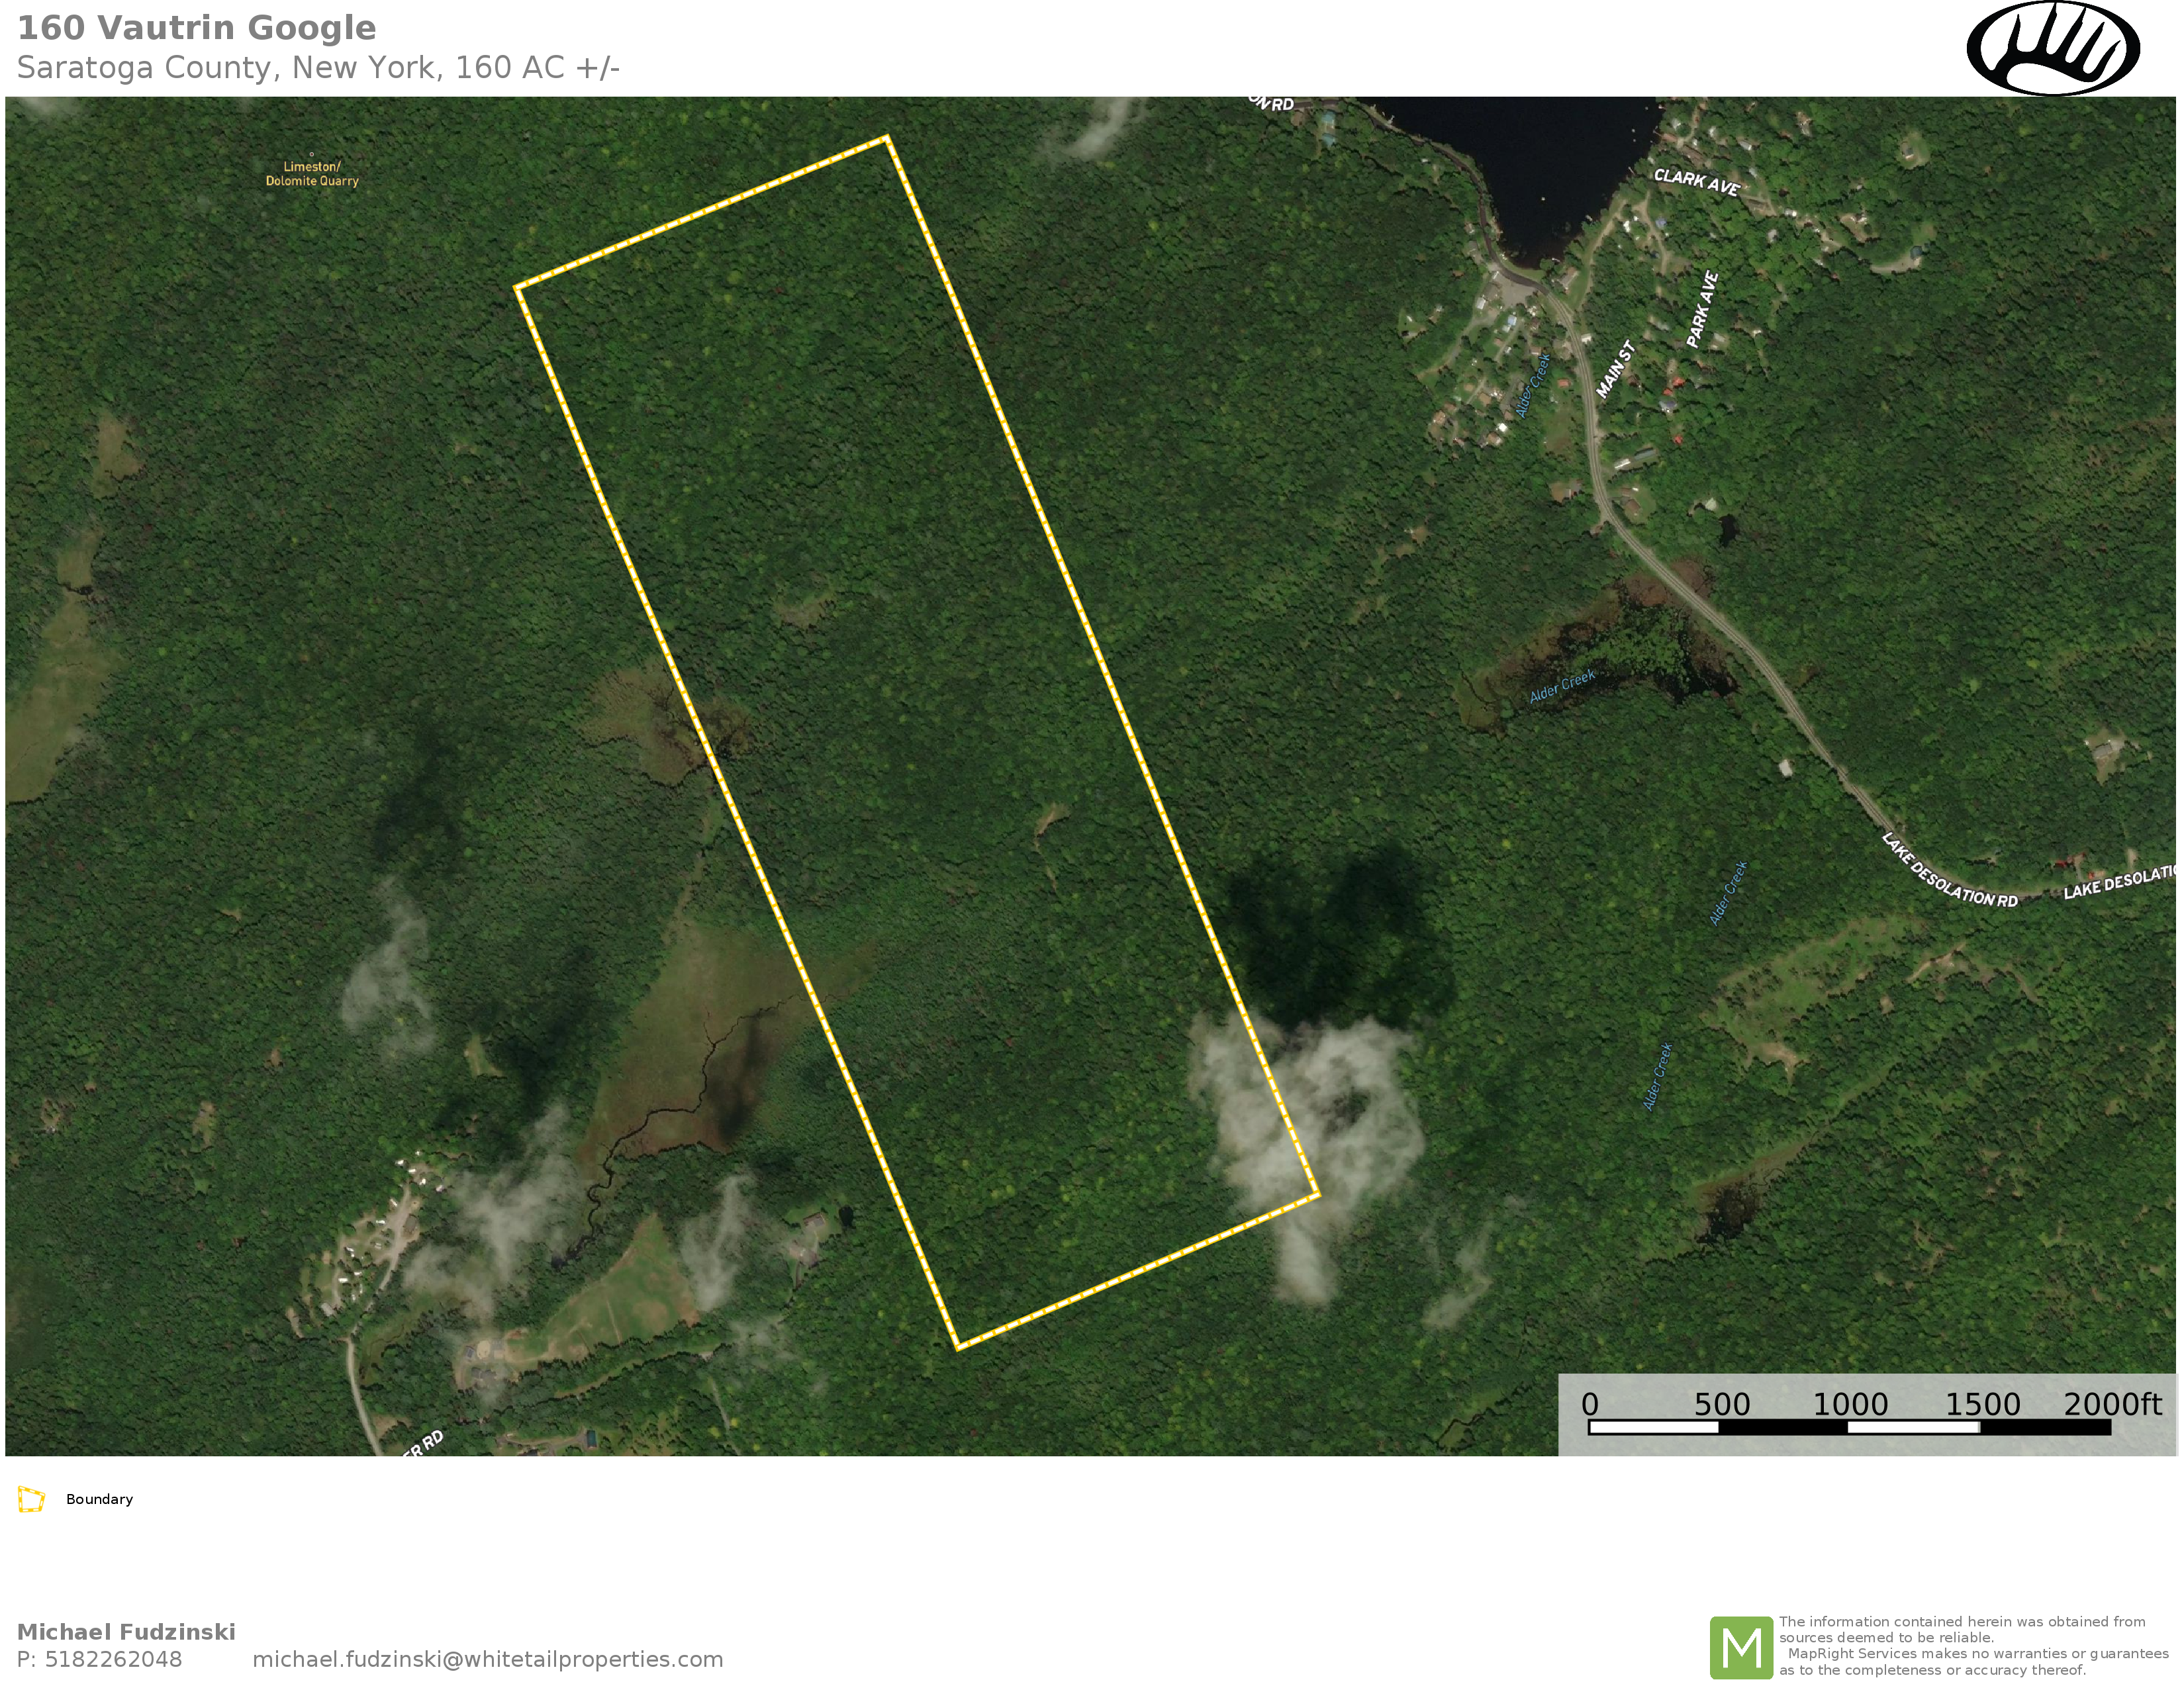Click the green MapRight M logo
Screen dimensions: 2184x1688
click(1741, 1647)
